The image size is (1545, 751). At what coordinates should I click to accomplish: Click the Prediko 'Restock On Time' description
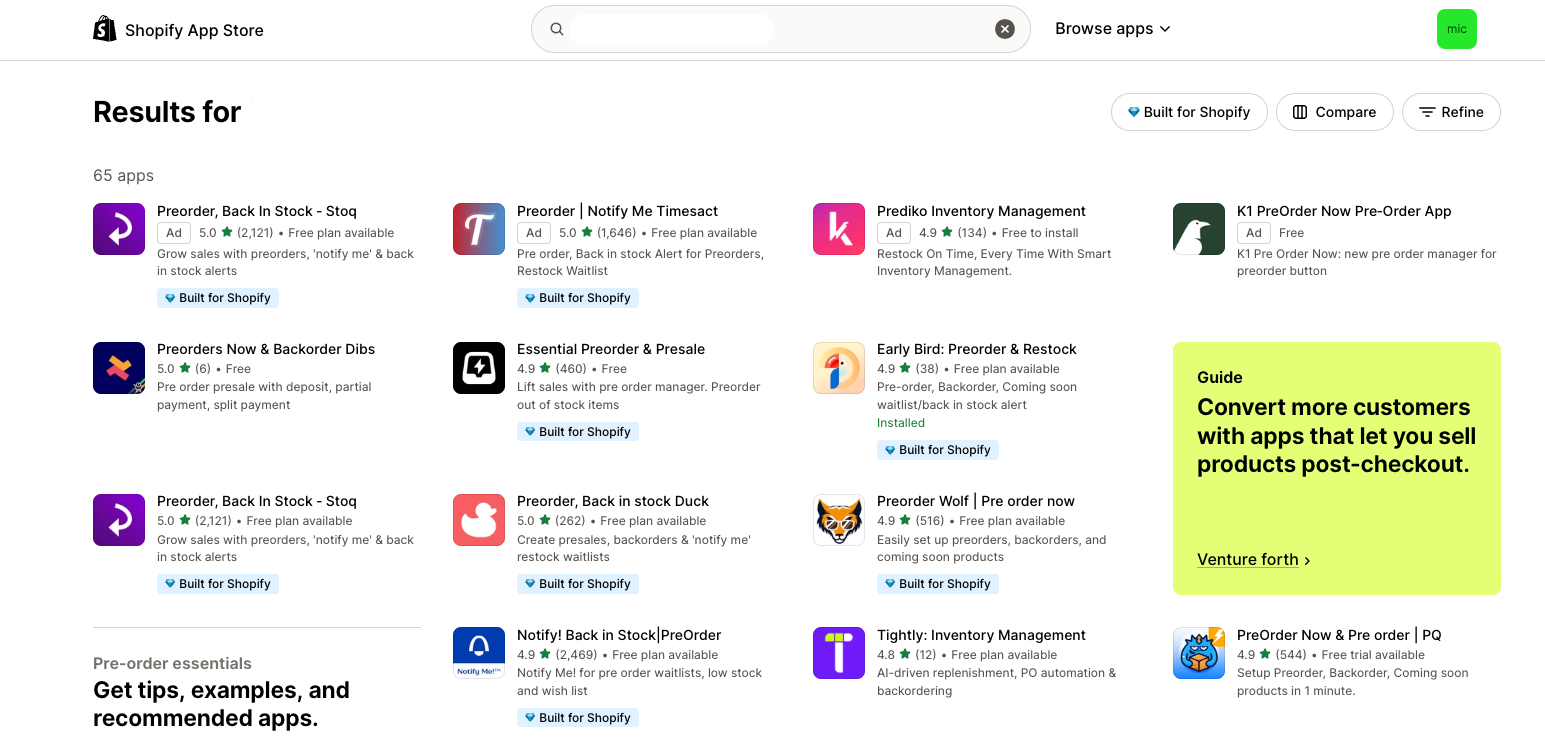994,262
